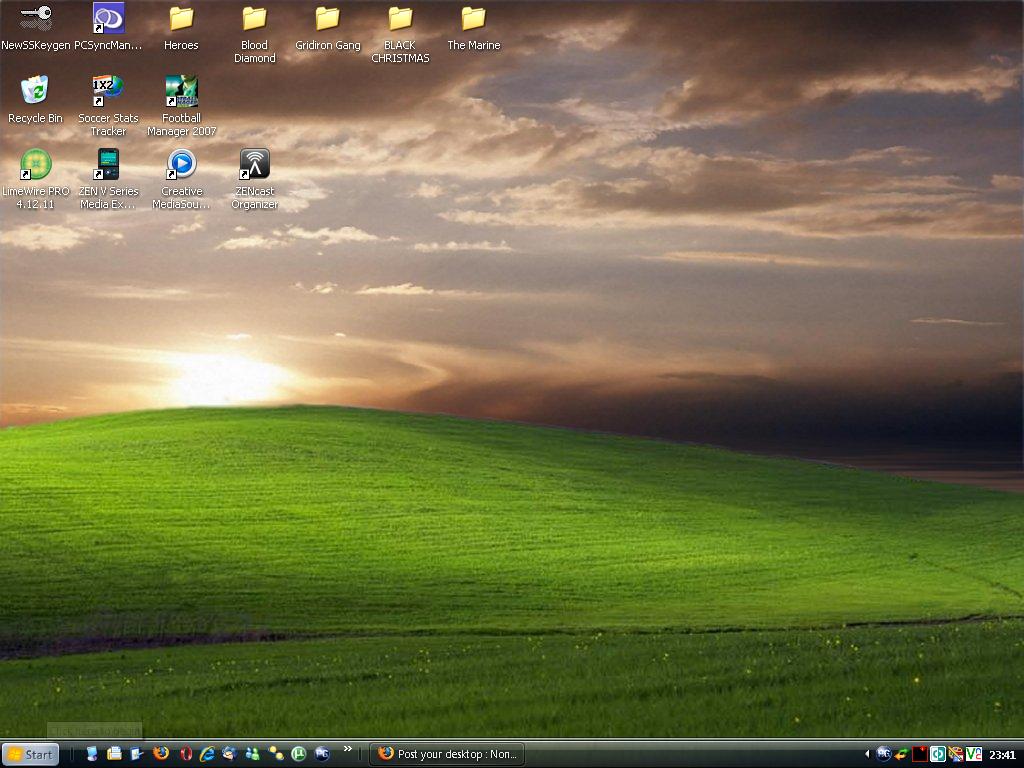The image size is (1024, 768).
Task: Select the ZENcast Organizer shortcut
Action: point(255,180)
